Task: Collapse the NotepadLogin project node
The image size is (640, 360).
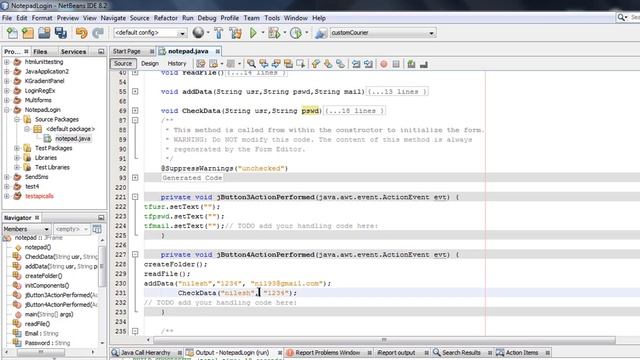Action: (x=7, y=110)
